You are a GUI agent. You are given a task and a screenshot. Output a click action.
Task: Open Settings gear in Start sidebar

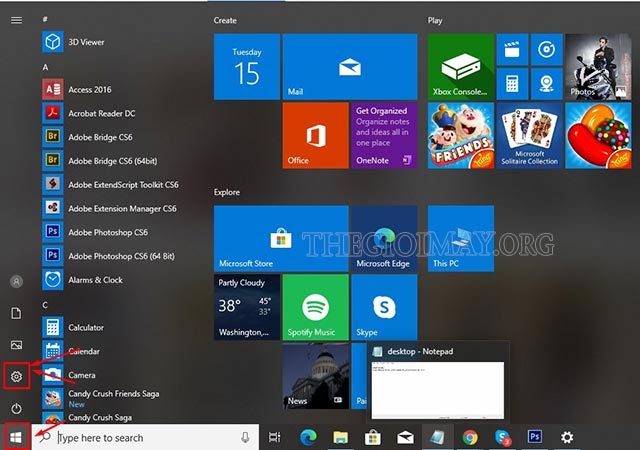[16, 376]
